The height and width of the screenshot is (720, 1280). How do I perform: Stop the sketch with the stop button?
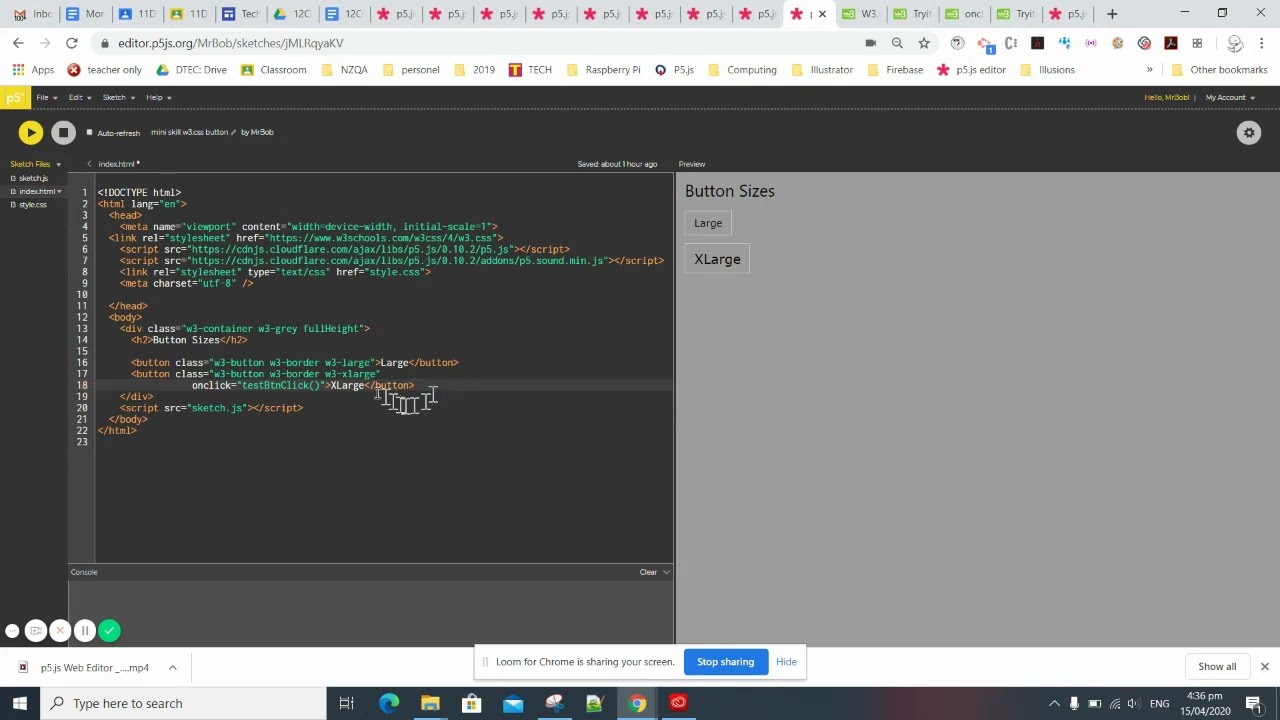click(63, 132)
